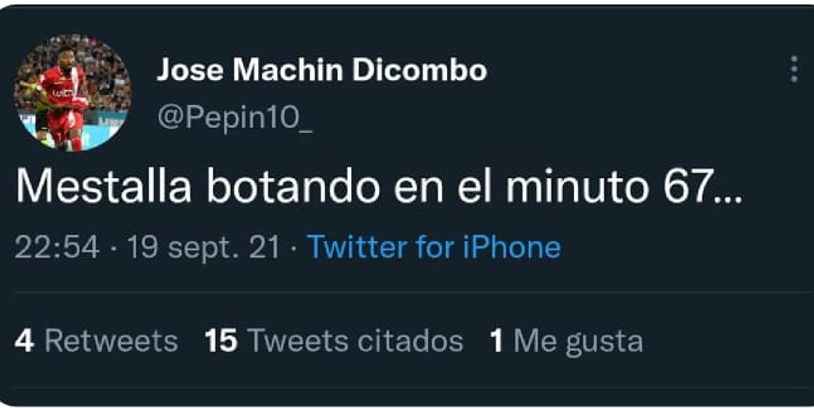Open Jose Machin Dicombo's profile picture
814x408 pixels.
click(72, 92)
